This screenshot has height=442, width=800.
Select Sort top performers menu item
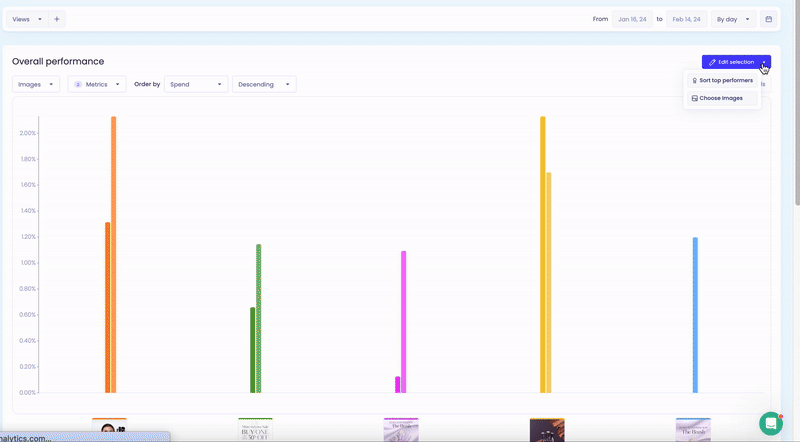tap(722, 81)
